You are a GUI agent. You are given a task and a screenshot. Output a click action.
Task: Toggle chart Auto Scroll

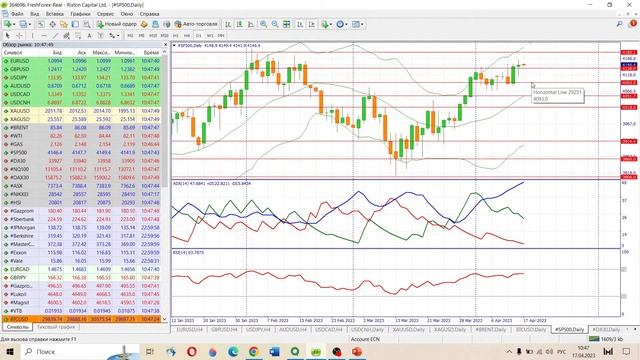point(300,24)
